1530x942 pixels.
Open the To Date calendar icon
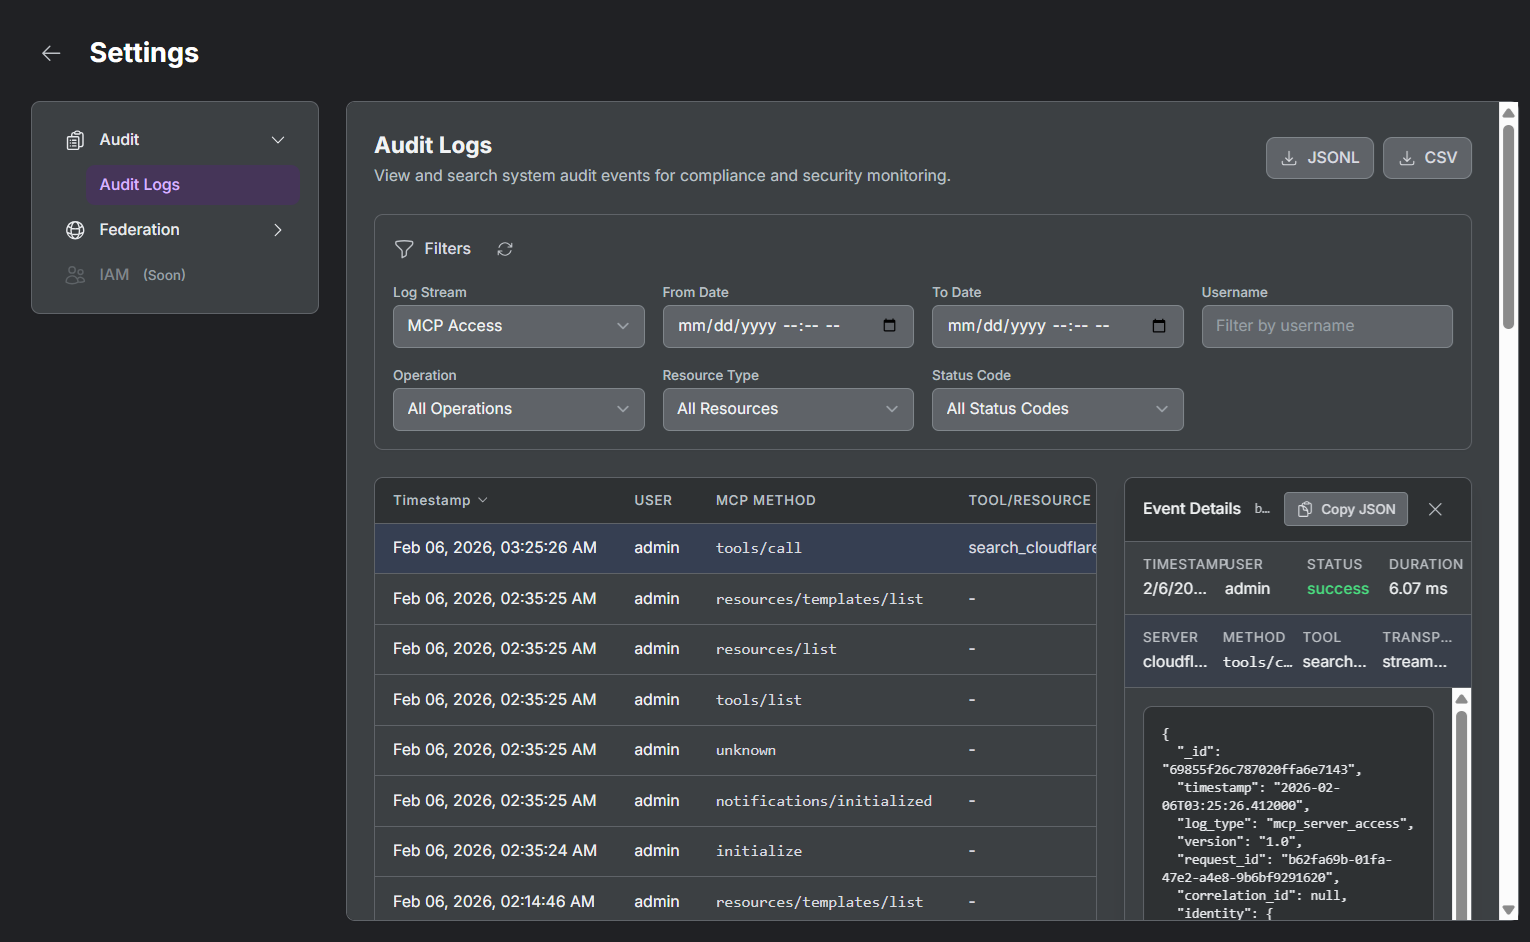click(1159, 325)
